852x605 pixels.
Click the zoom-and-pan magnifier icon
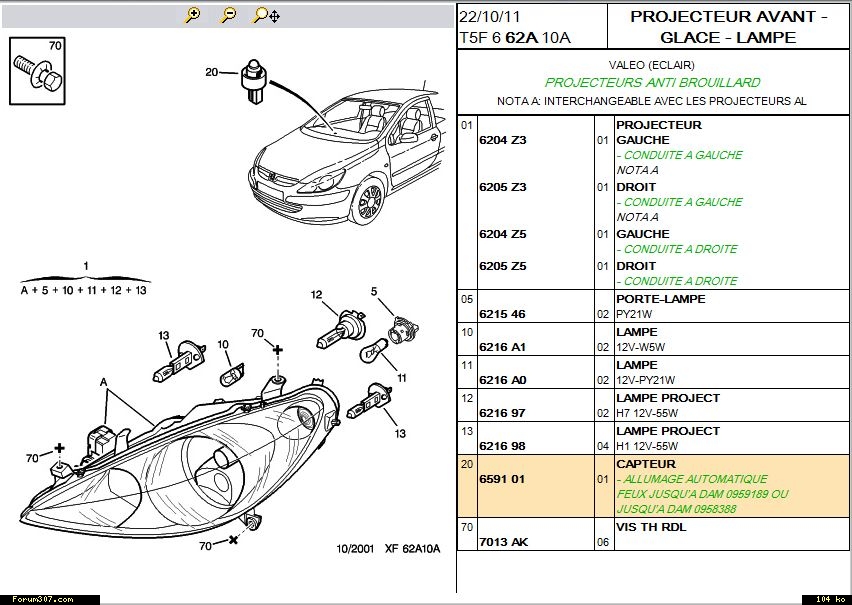pyautogui.click(x=266, y=15)
